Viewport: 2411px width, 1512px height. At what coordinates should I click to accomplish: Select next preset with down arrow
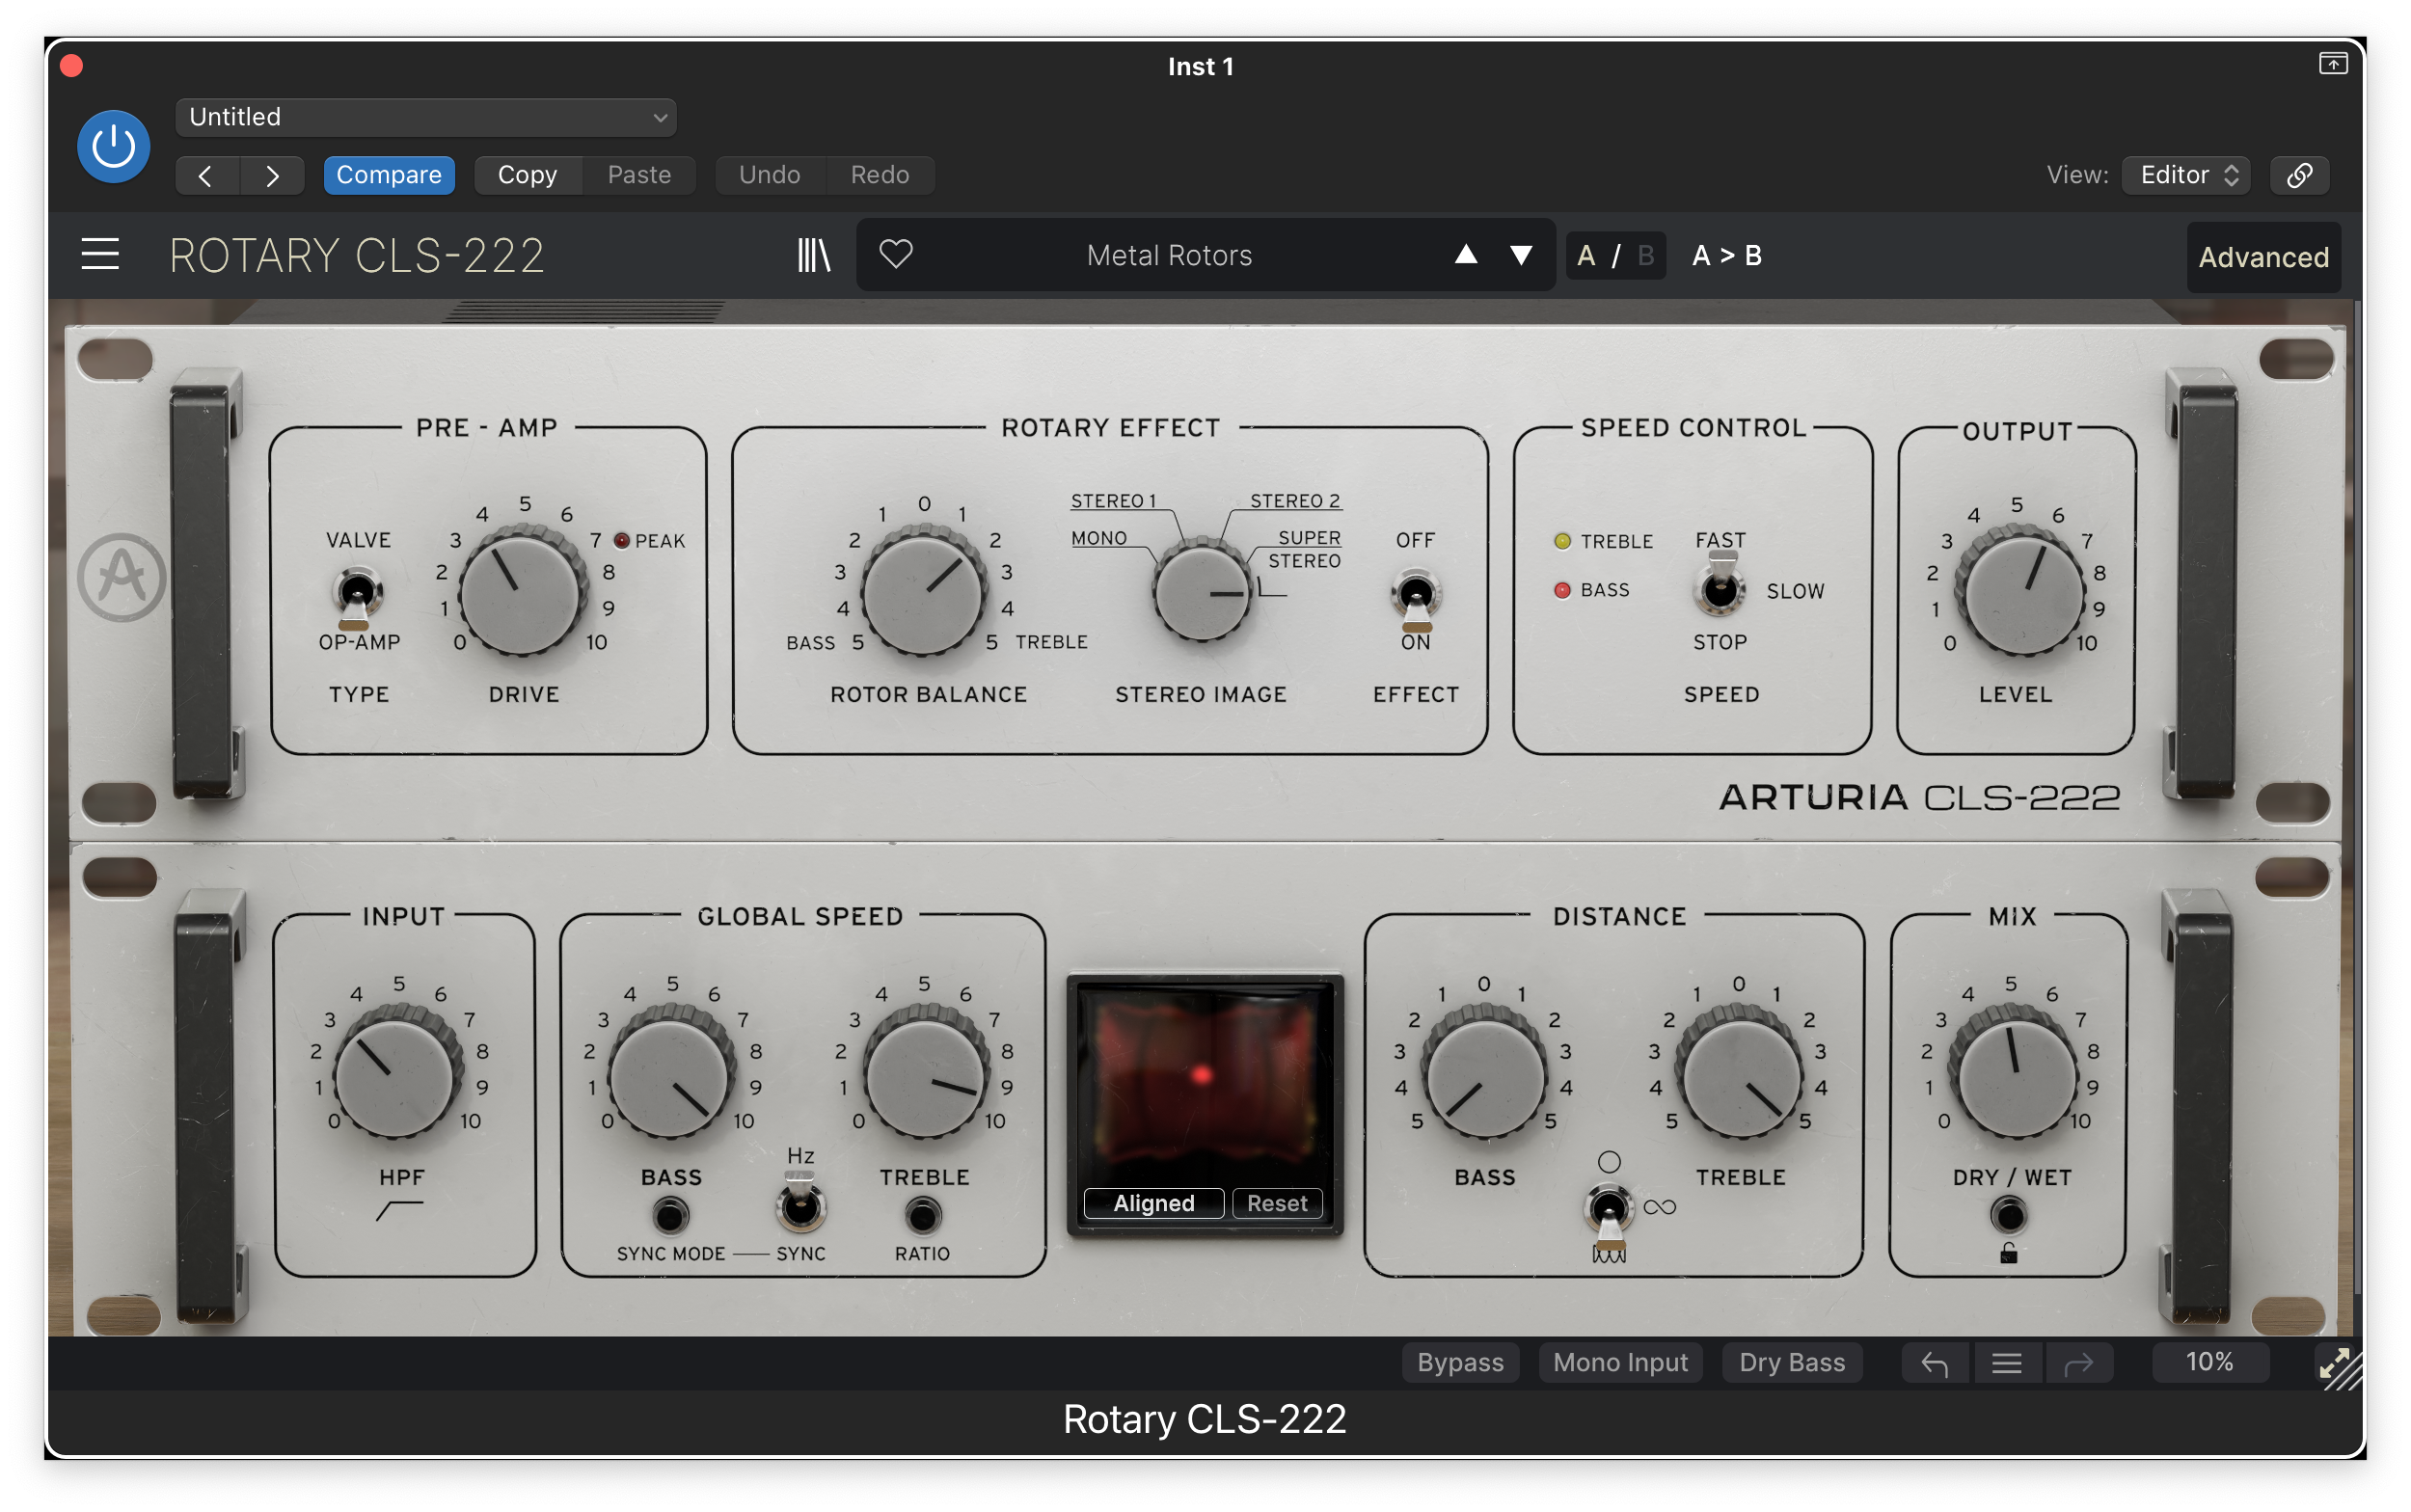point(1521,255)
